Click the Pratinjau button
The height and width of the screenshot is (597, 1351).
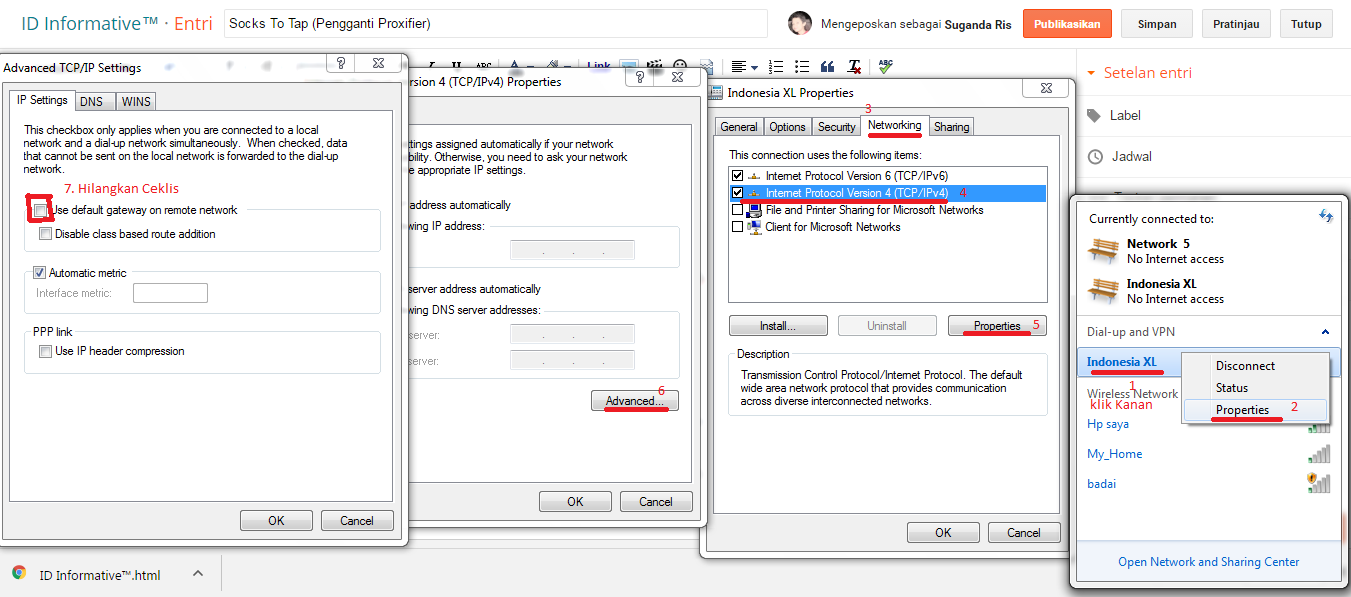pyautogui.click(x=1236, y=24)
